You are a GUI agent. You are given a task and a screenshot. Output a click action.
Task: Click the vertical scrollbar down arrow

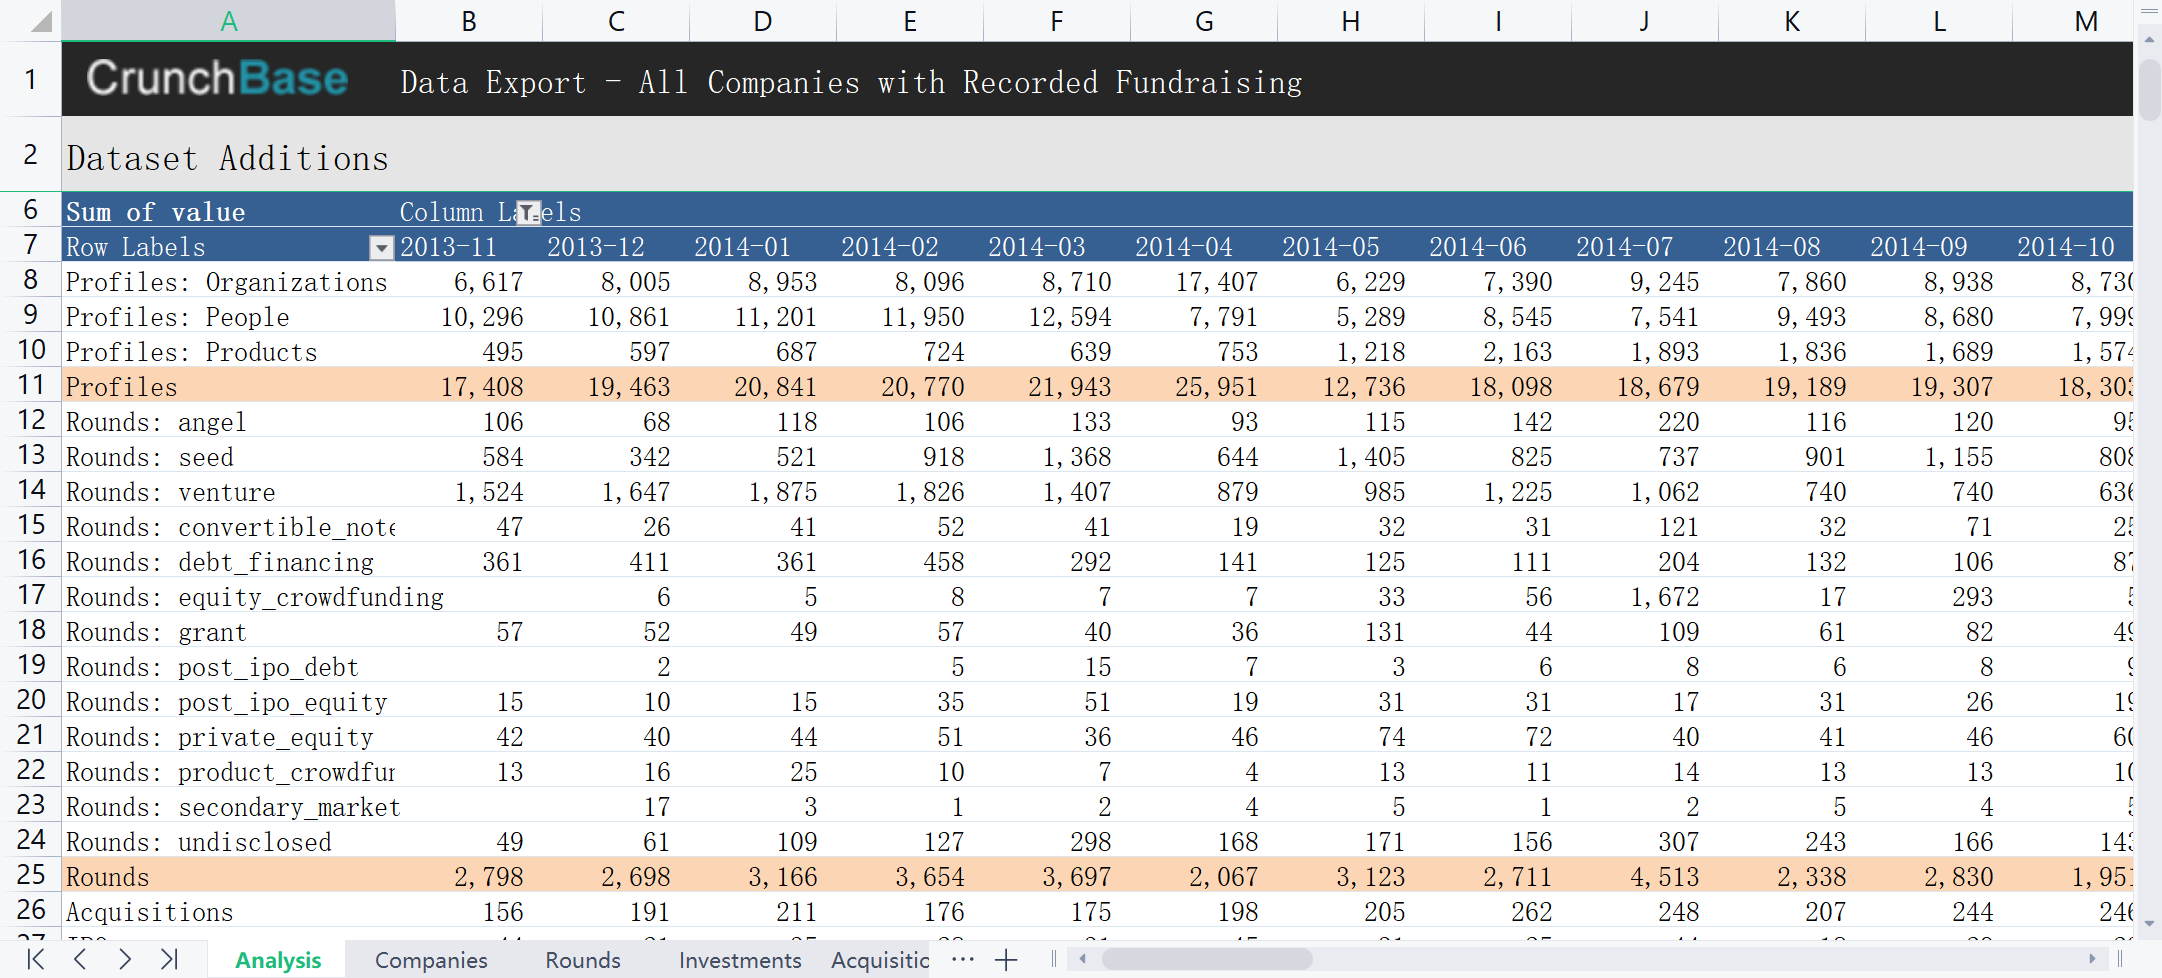2149,924
